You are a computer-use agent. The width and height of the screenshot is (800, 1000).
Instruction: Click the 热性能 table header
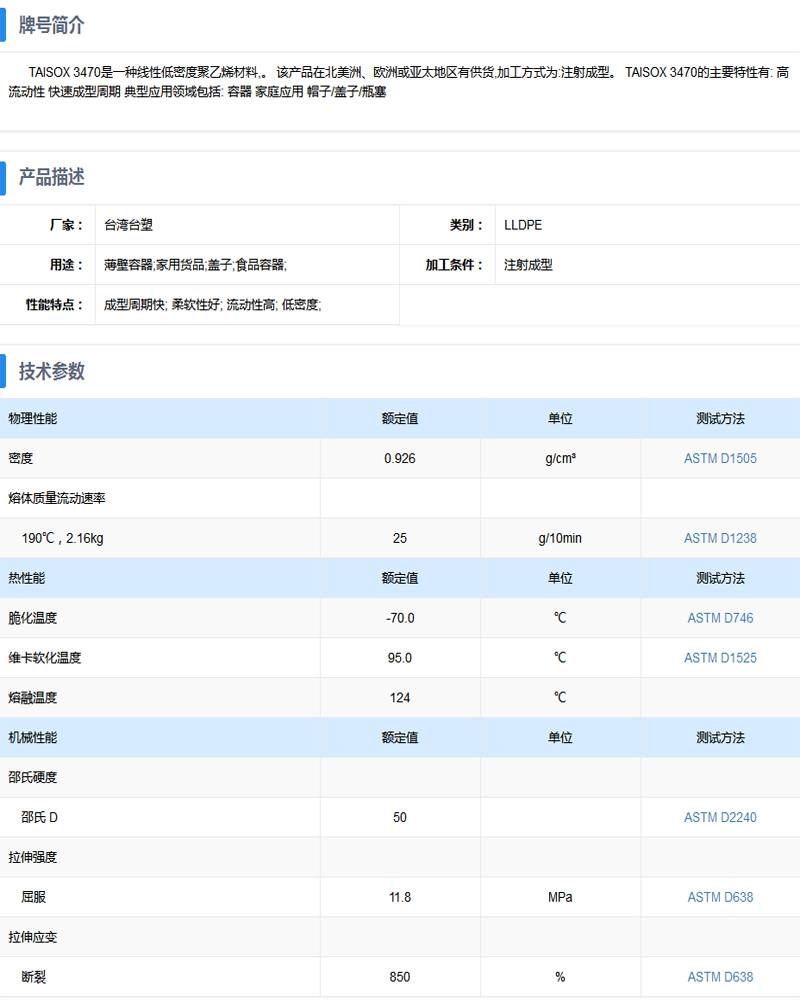point(26,578)
